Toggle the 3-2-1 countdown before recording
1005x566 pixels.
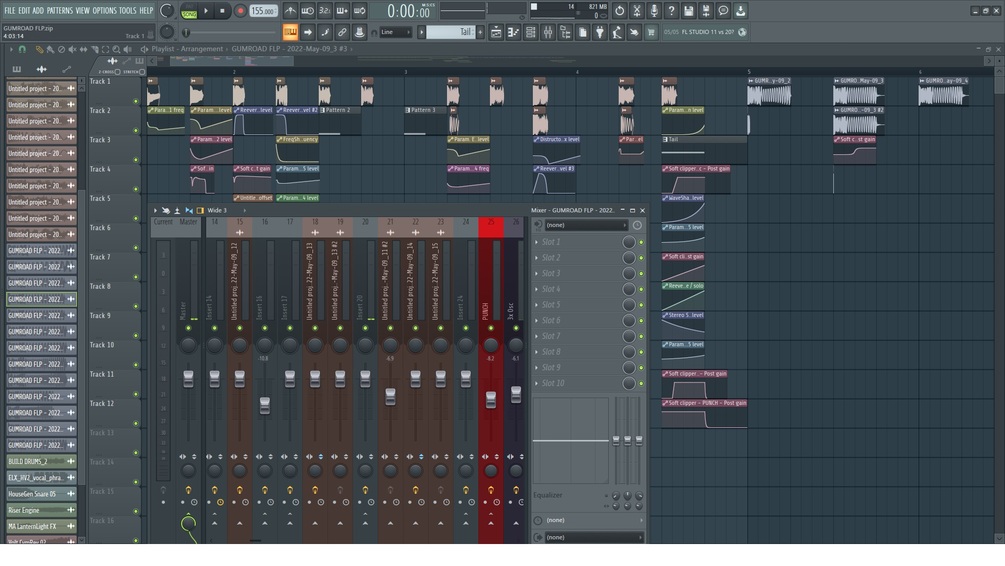tap(325, 11)
